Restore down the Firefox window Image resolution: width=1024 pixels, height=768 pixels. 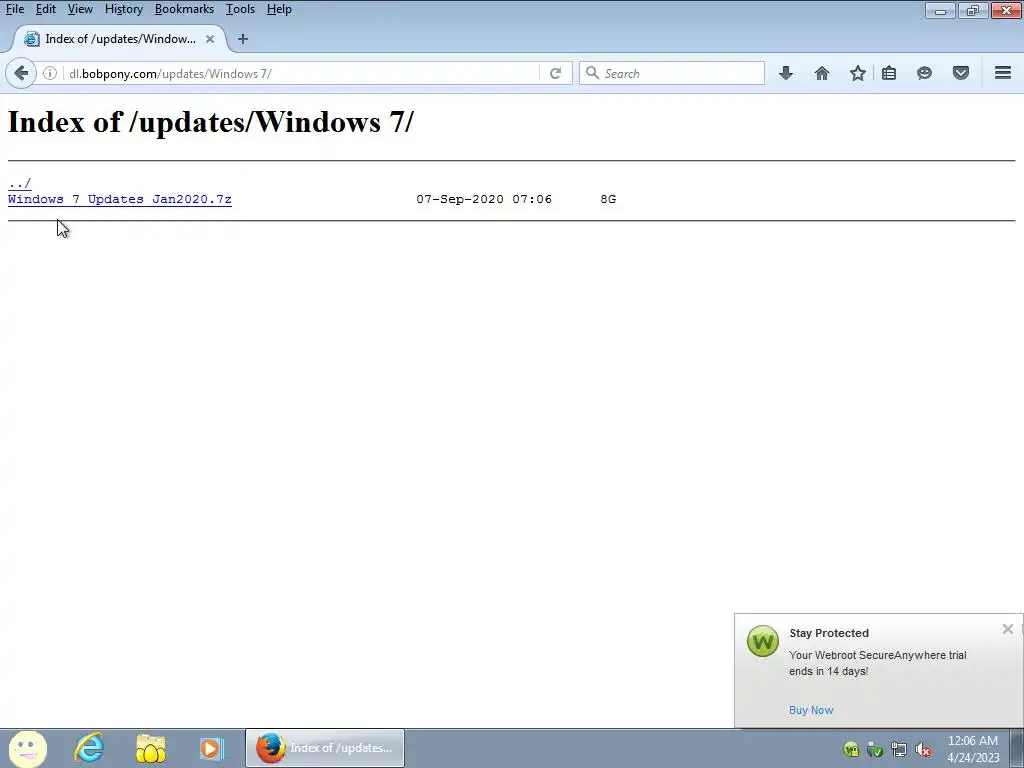[x=973, y=10]
